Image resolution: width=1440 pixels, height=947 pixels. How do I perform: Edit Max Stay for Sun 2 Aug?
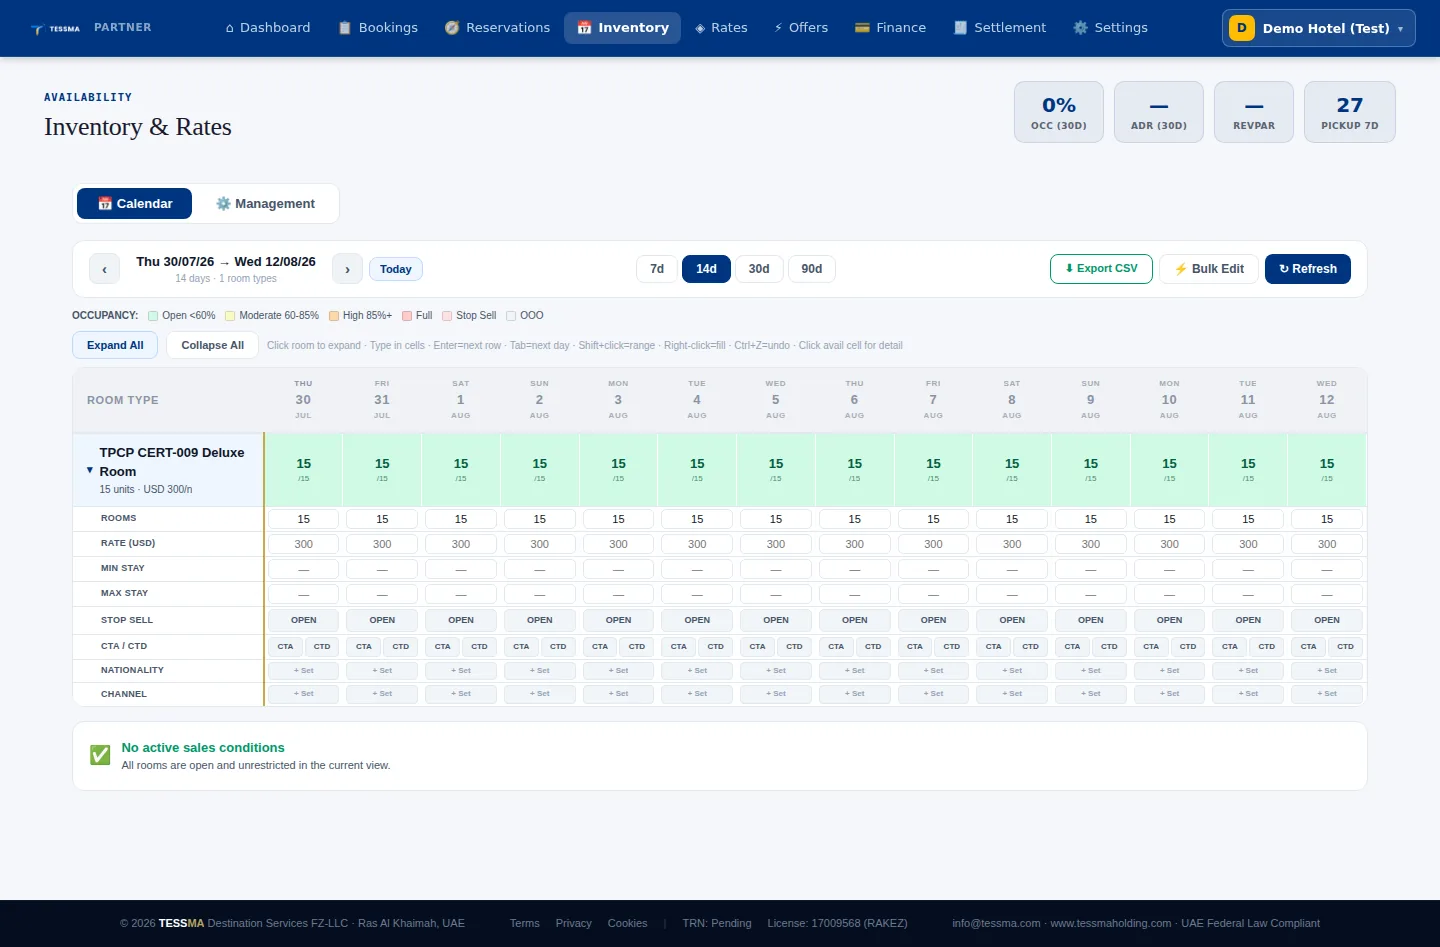540,594
